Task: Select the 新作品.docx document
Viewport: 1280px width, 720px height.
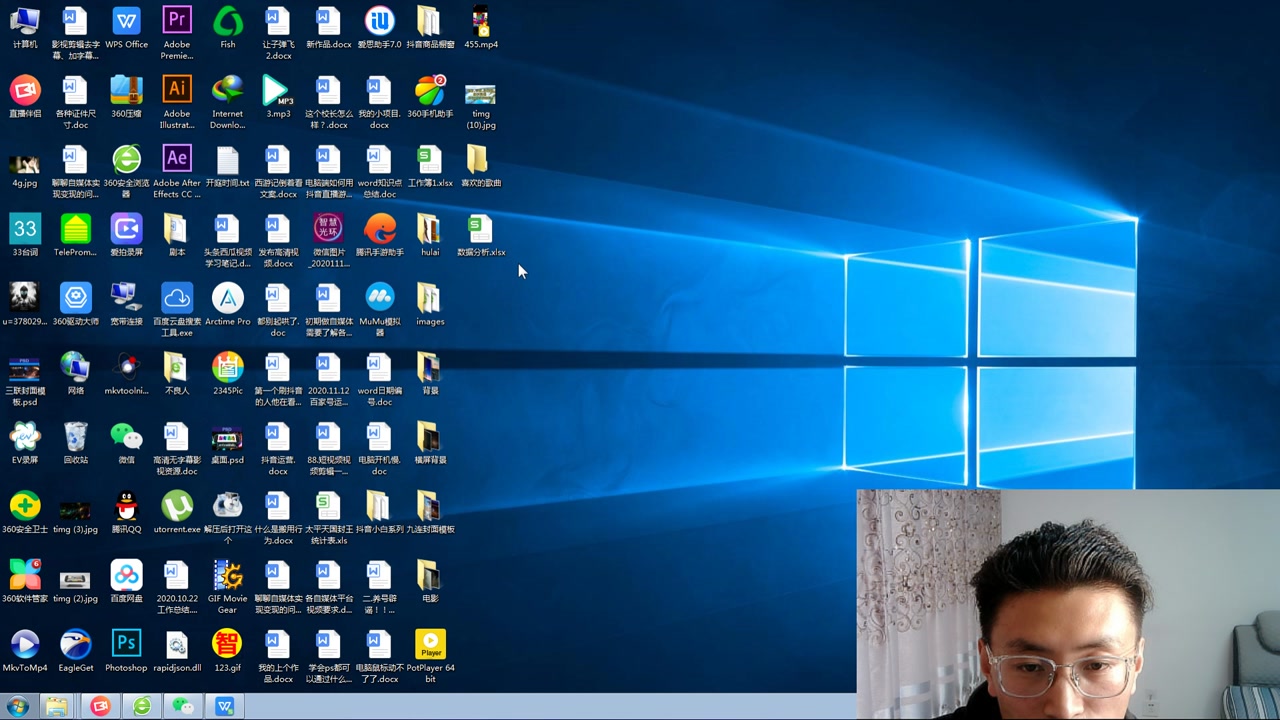Action: 328,28
